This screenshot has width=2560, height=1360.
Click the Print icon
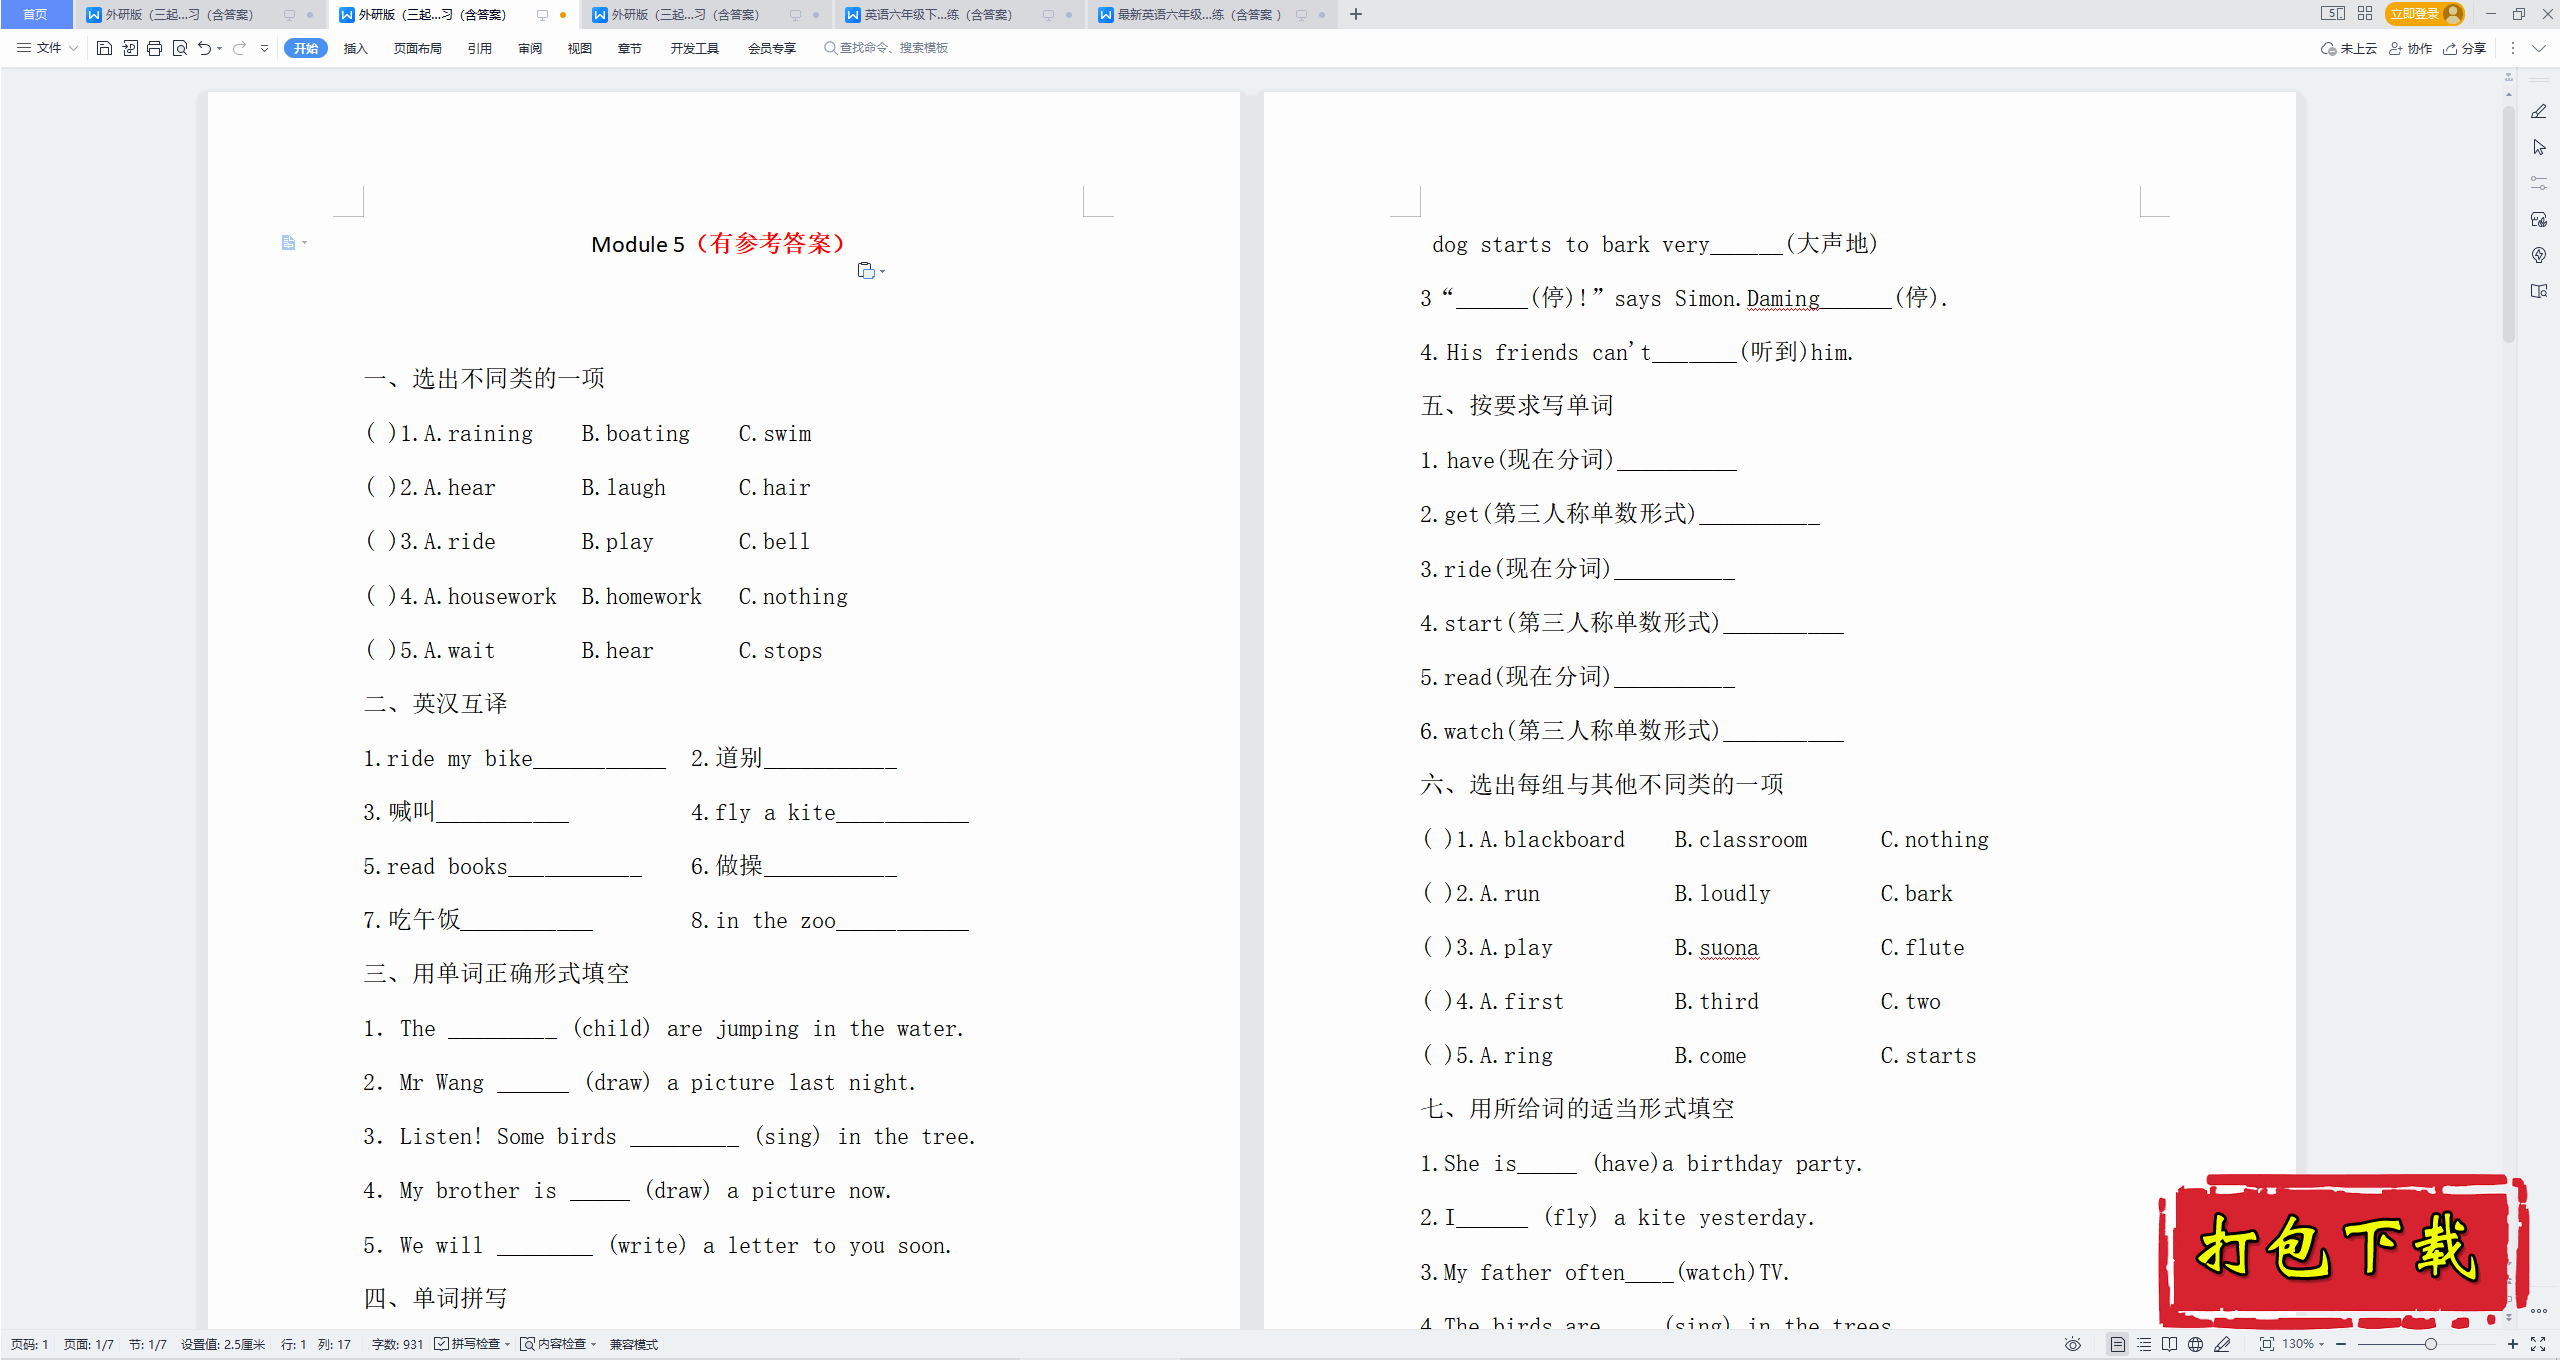[154, 48]
